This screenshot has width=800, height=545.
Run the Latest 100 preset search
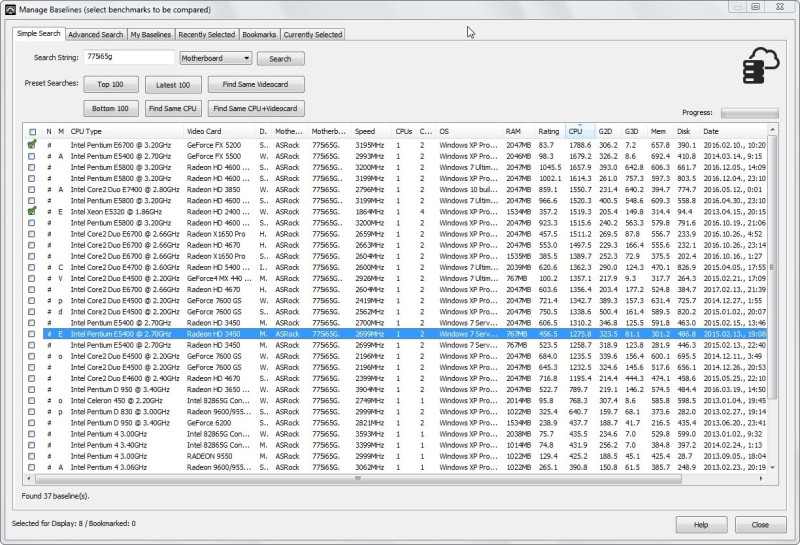point(173,85)
